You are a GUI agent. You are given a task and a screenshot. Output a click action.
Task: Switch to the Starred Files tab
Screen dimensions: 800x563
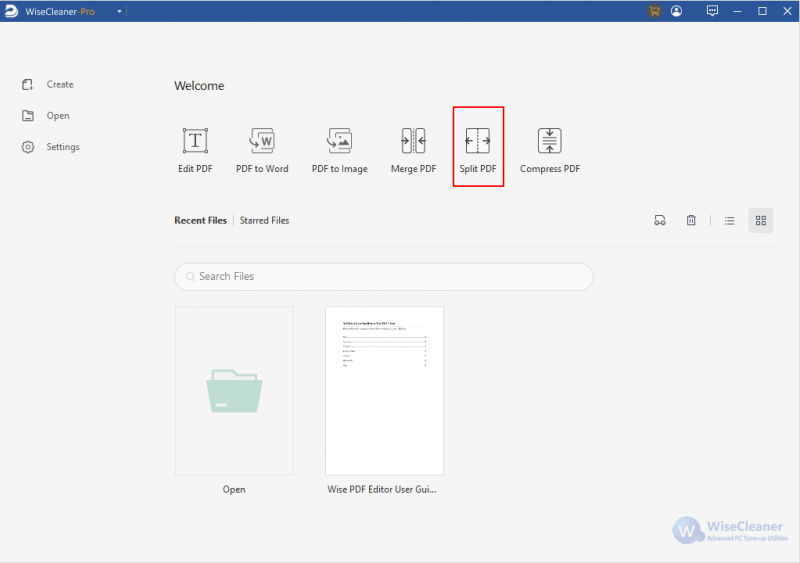coord(264,221)
